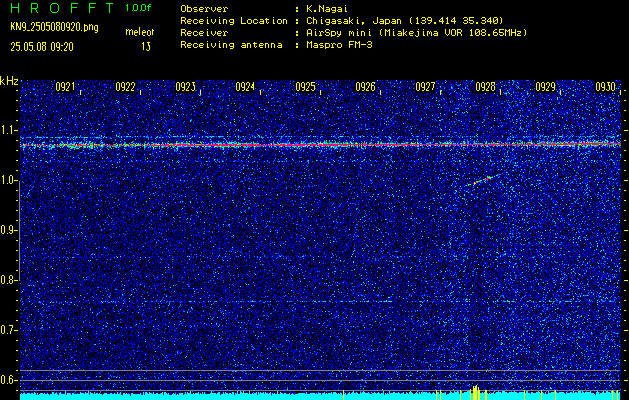The image size is (629, 400).
Task: Click the file name KN9_2505080920.png
Action: (54, 27)
